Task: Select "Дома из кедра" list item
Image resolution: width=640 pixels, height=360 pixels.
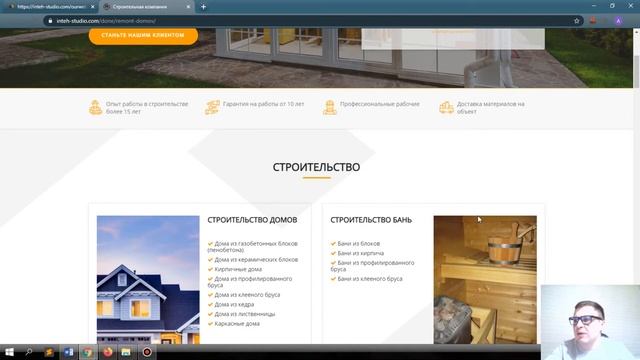Action: pyautogui.click(x=231, y=304)
